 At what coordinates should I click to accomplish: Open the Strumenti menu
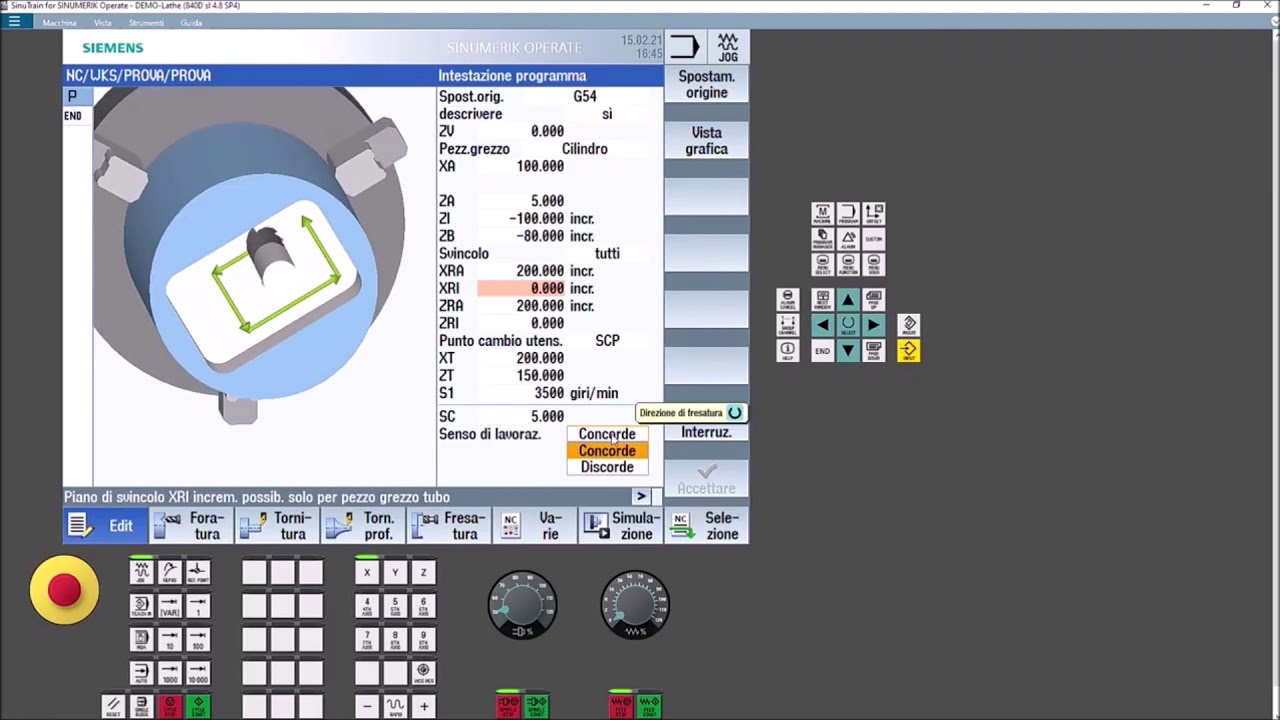pyautogui.click(x=146, y=22)
